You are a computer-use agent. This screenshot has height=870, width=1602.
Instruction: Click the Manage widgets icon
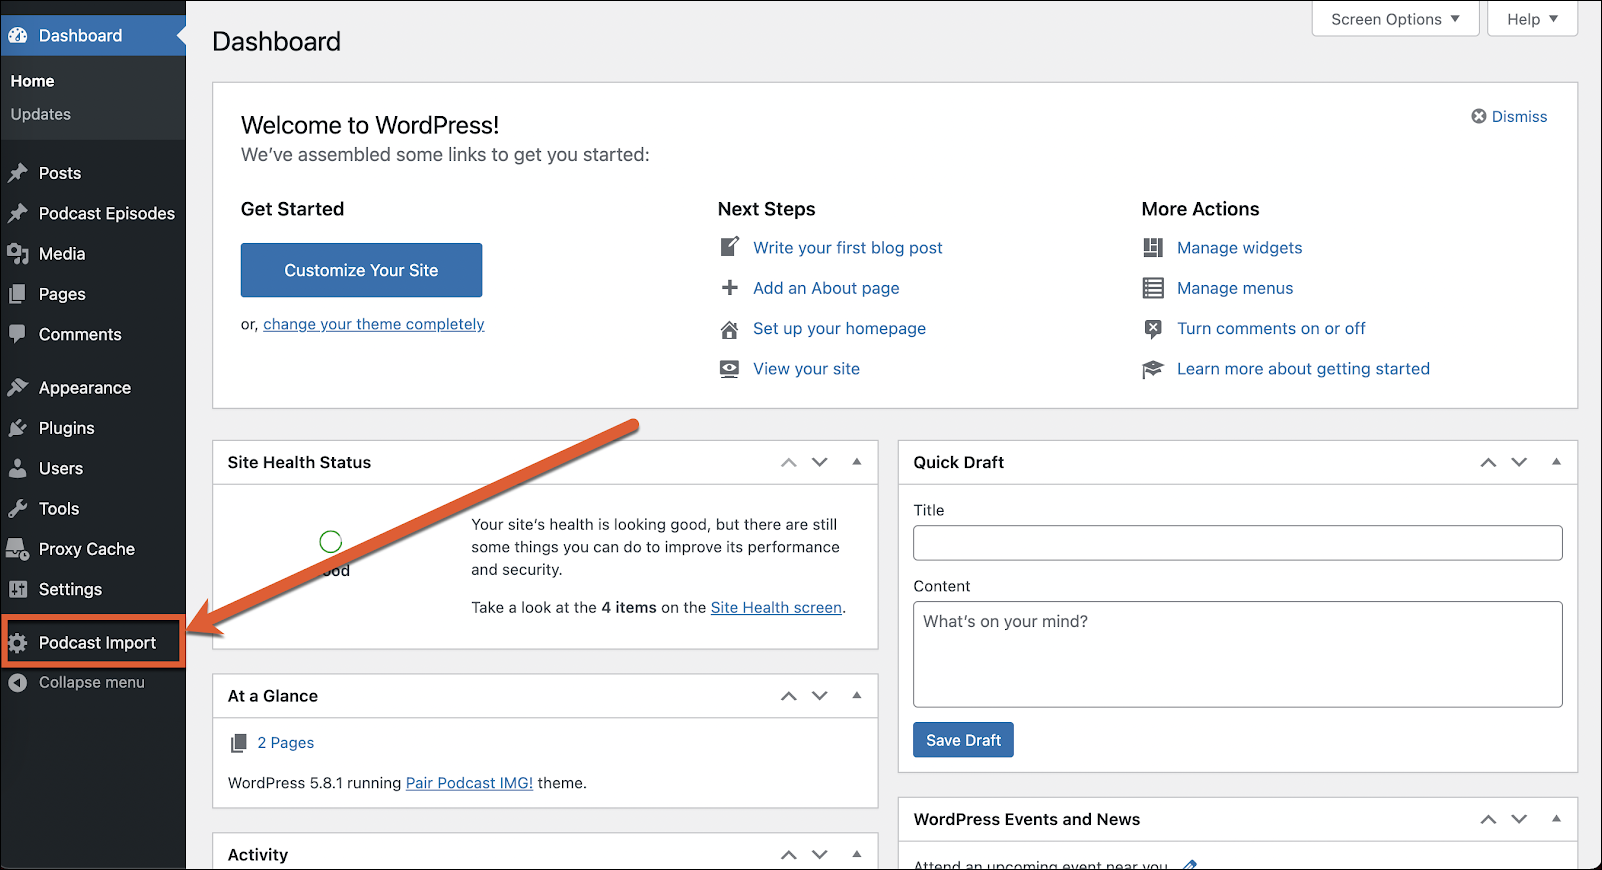pos(1153,248)
